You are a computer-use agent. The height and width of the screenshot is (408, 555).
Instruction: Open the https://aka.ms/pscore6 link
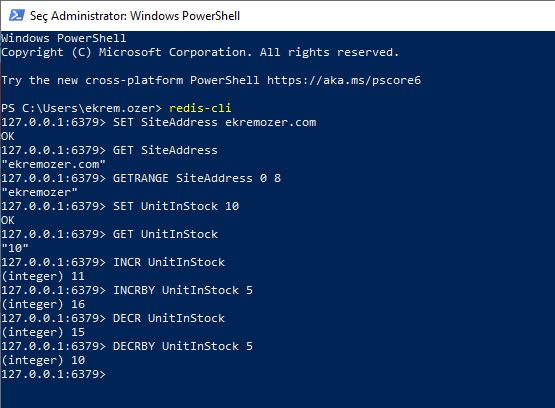coord(344,80)
